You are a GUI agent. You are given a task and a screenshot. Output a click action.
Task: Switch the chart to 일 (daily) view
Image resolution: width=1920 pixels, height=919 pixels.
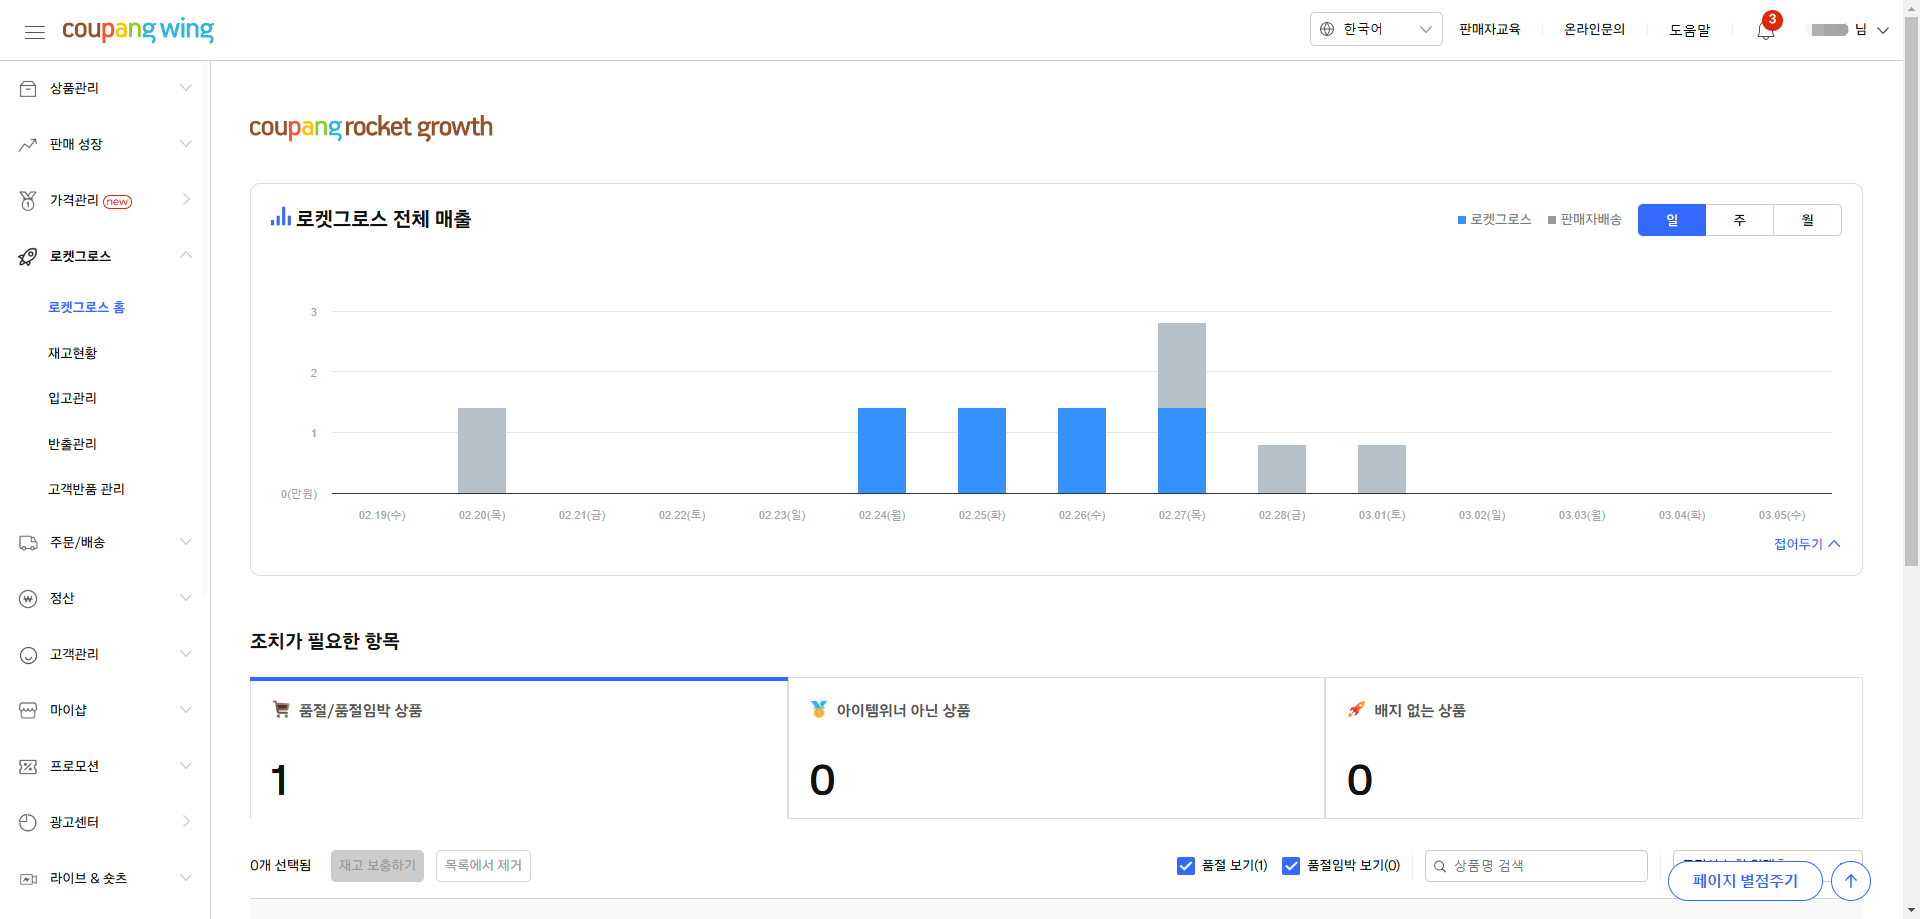[x=1672, y=220]
